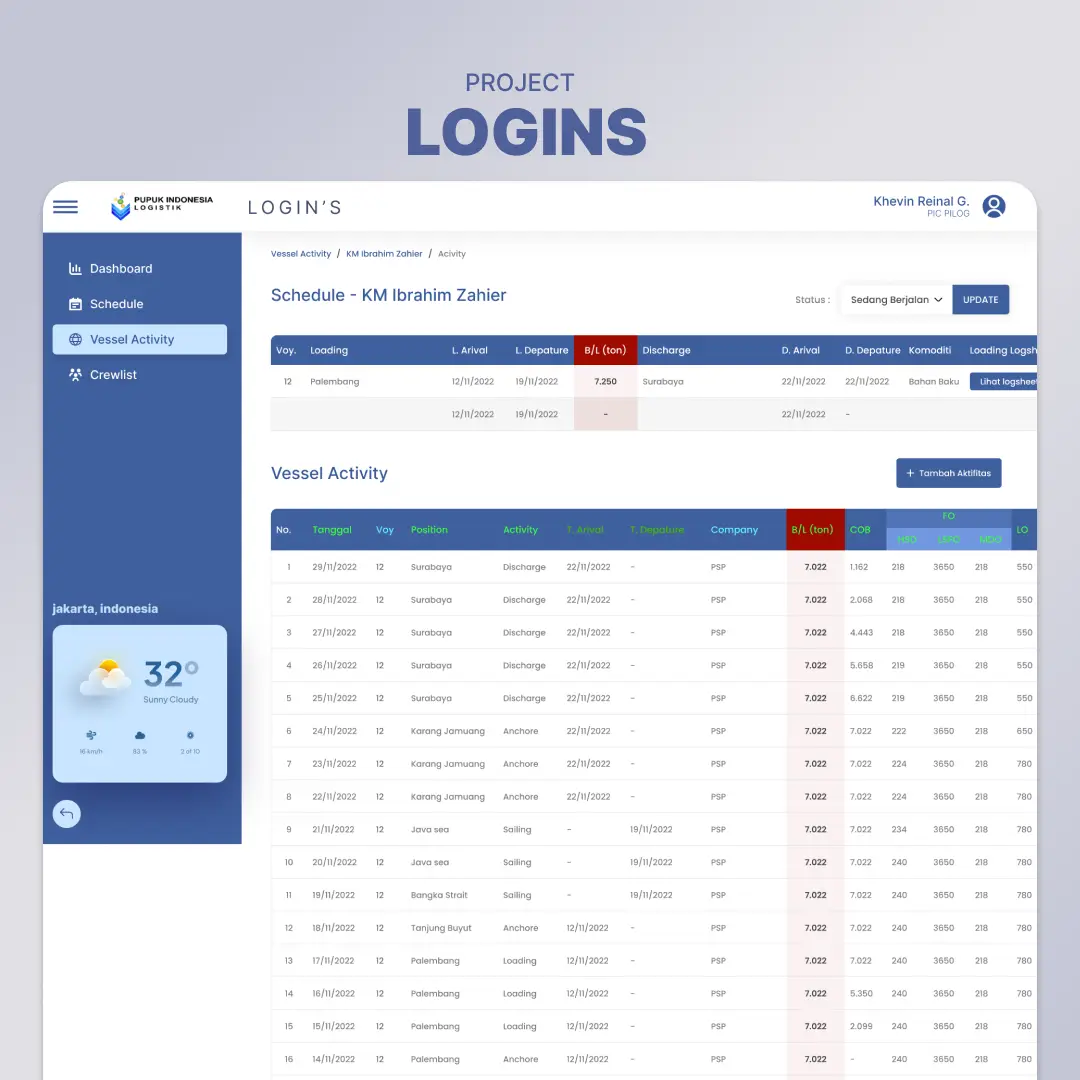This screenshot has width=1080, height=1080.
Task: Click the KM Ibrahim Zahier breadcrumb link
Action: click(384, 254)
